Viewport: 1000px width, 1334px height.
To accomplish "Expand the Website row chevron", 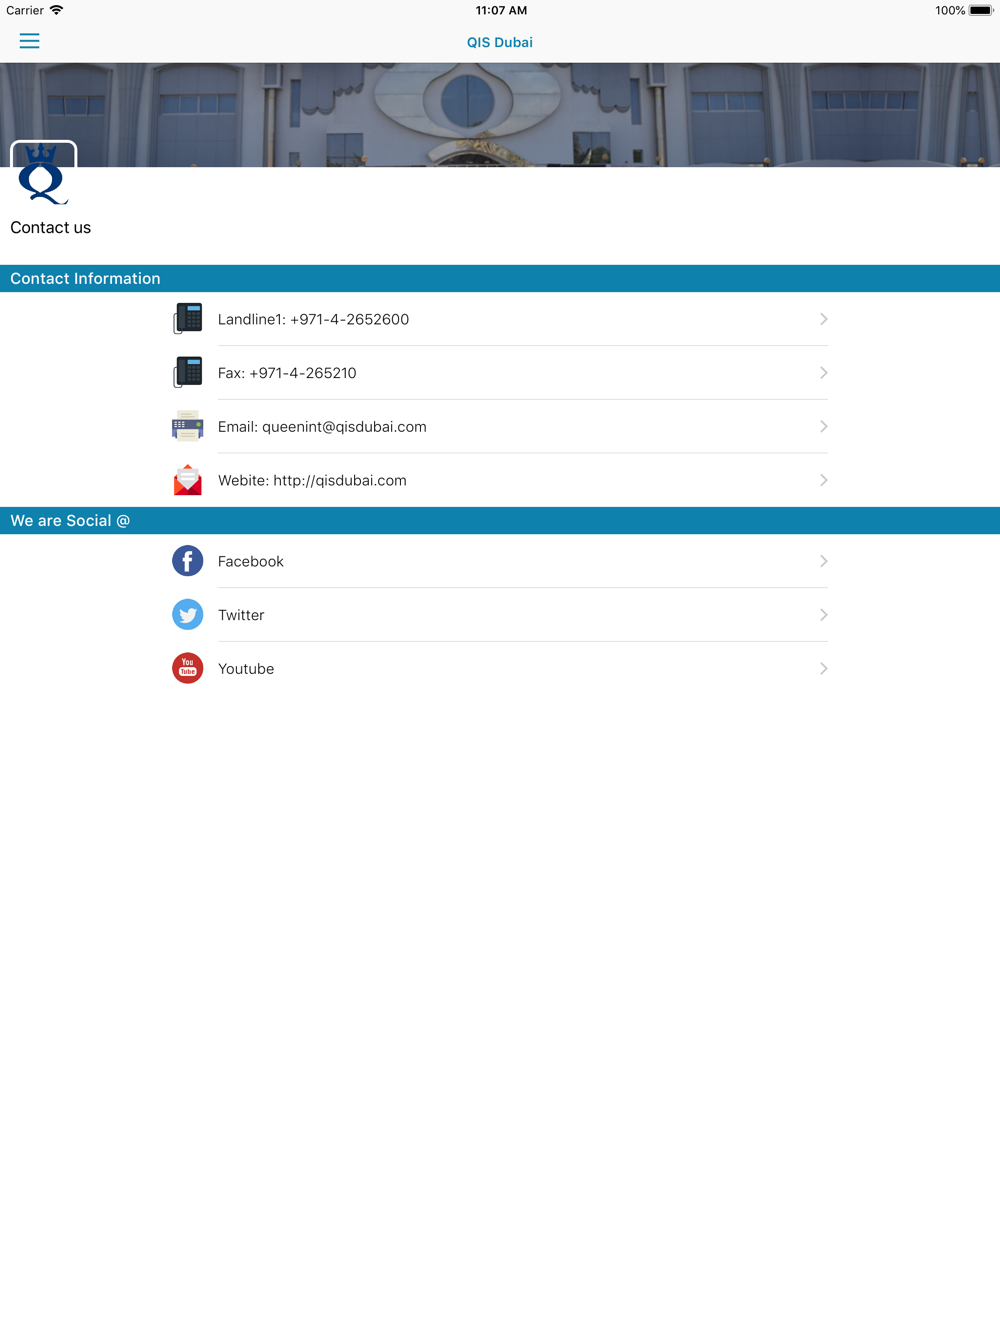I will pos(823,480).
